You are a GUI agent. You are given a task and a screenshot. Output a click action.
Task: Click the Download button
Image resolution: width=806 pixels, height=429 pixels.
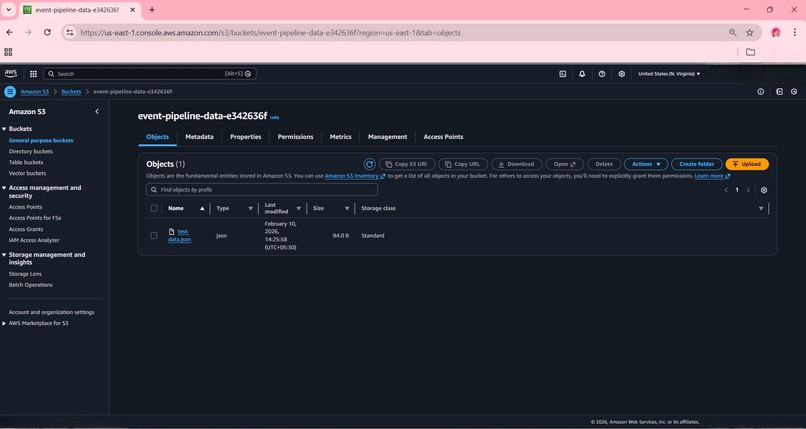[x=516, y=164]
